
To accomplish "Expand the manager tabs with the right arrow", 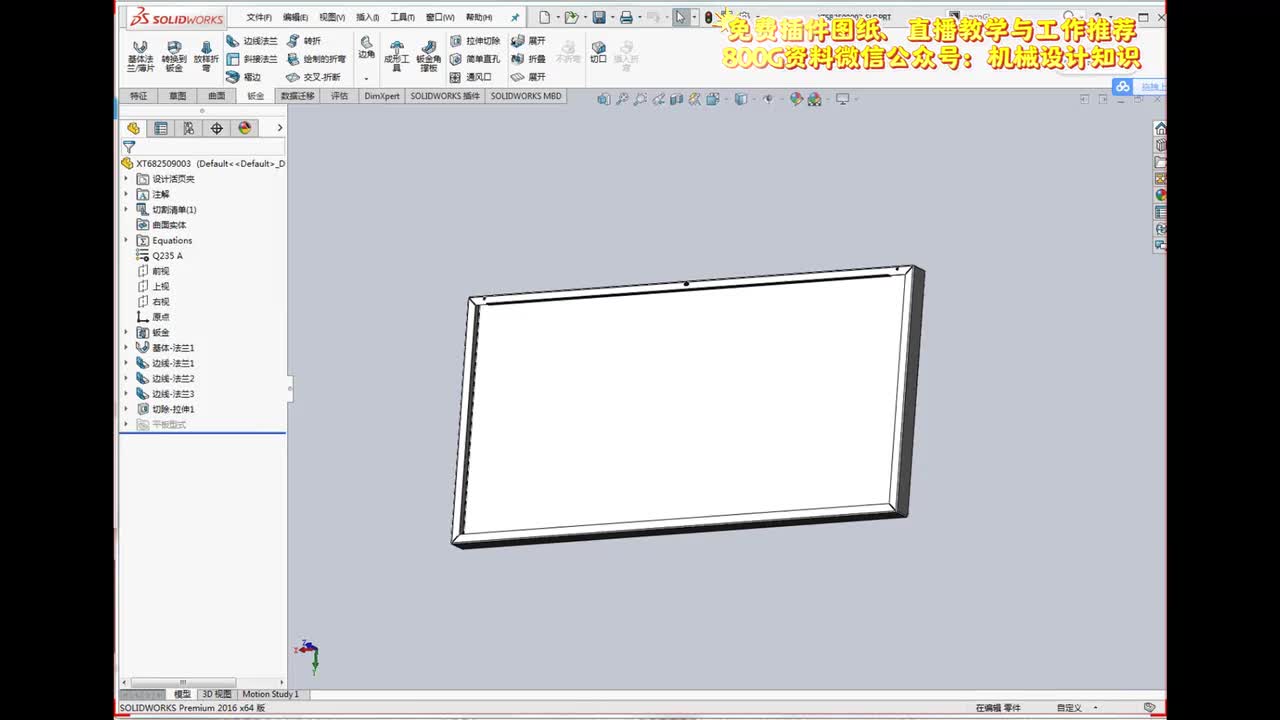I will (280, 128).
